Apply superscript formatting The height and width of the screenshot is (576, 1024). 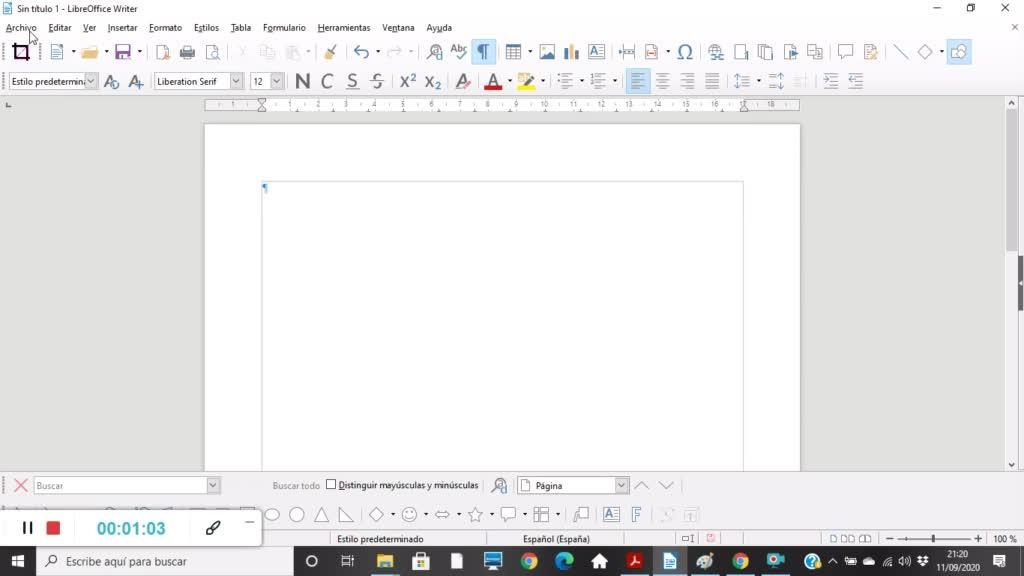click(408, 81)
